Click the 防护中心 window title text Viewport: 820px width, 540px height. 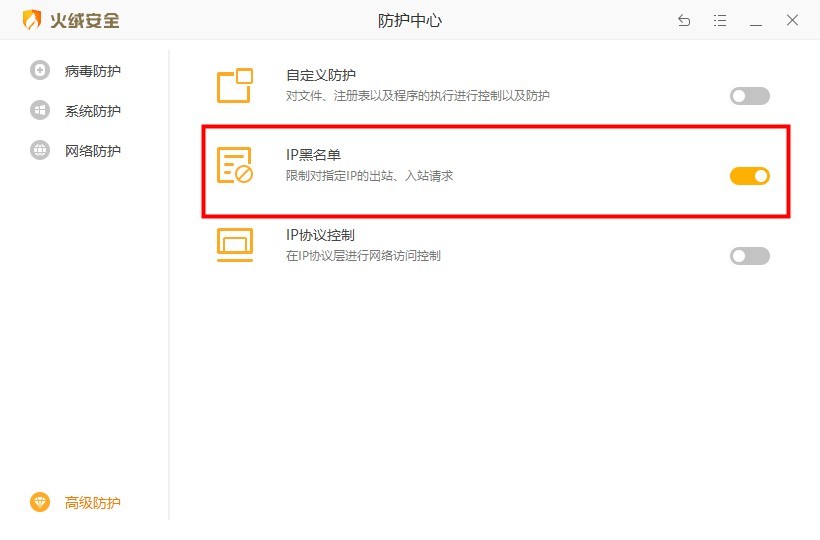coord(409,20)
